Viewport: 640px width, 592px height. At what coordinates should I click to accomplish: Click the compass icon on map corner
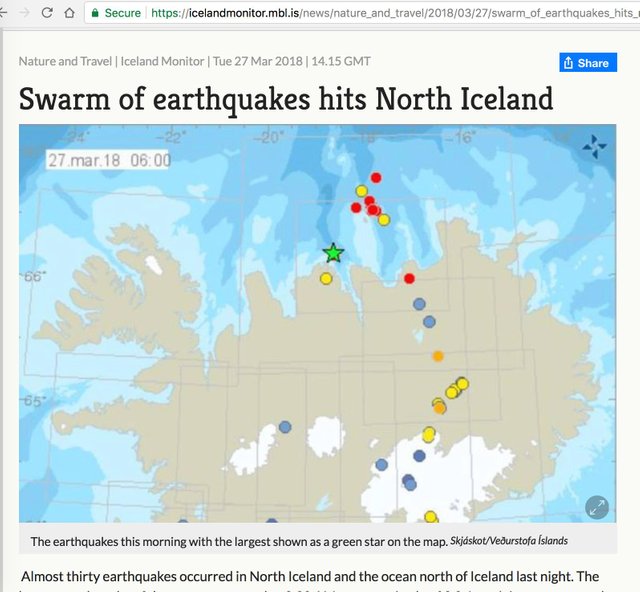click(x=594, y=146)
